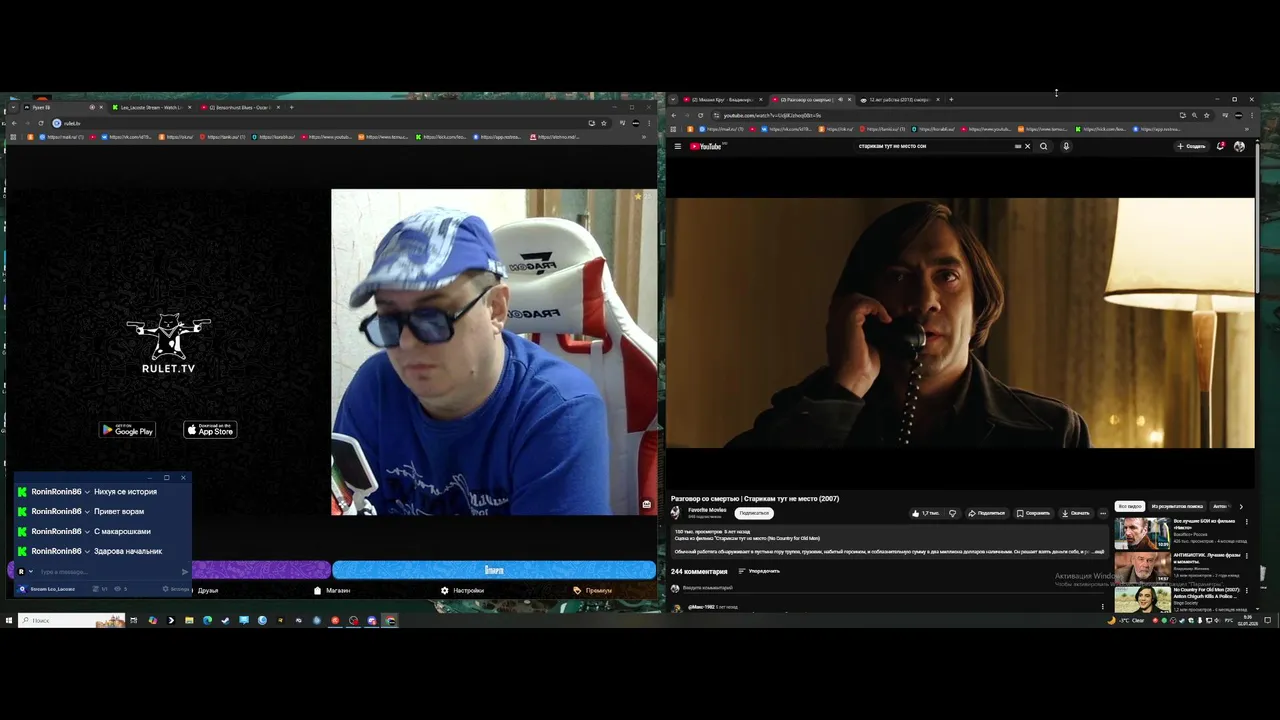Open Упорядочить comment sort dropdown
Viewport: 1280px width, 720px height.
[x=759, y=571]
